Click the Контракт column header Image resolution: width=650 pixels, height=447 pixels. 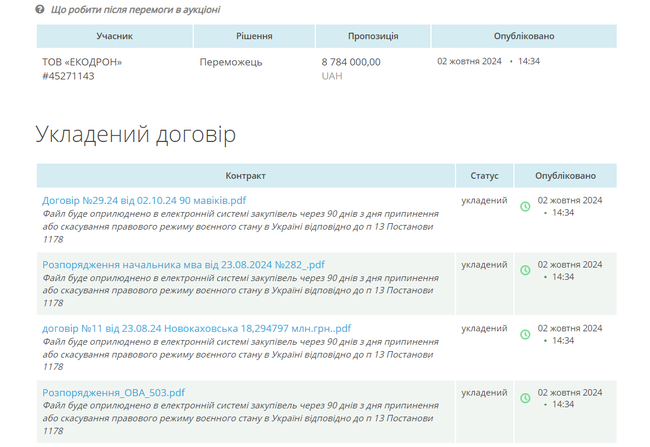coord(245,175)
